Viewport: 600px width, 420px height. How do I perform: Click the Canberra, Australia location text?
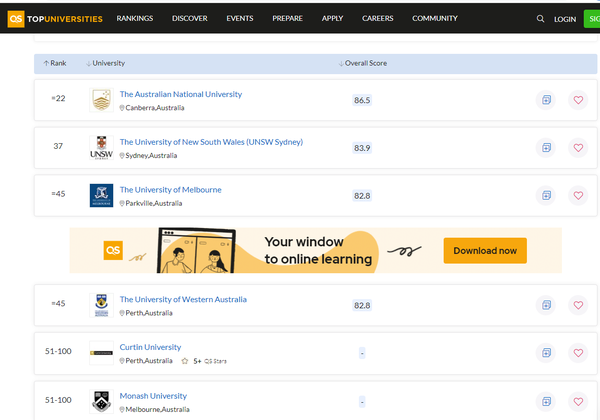[x=155, y=108]
